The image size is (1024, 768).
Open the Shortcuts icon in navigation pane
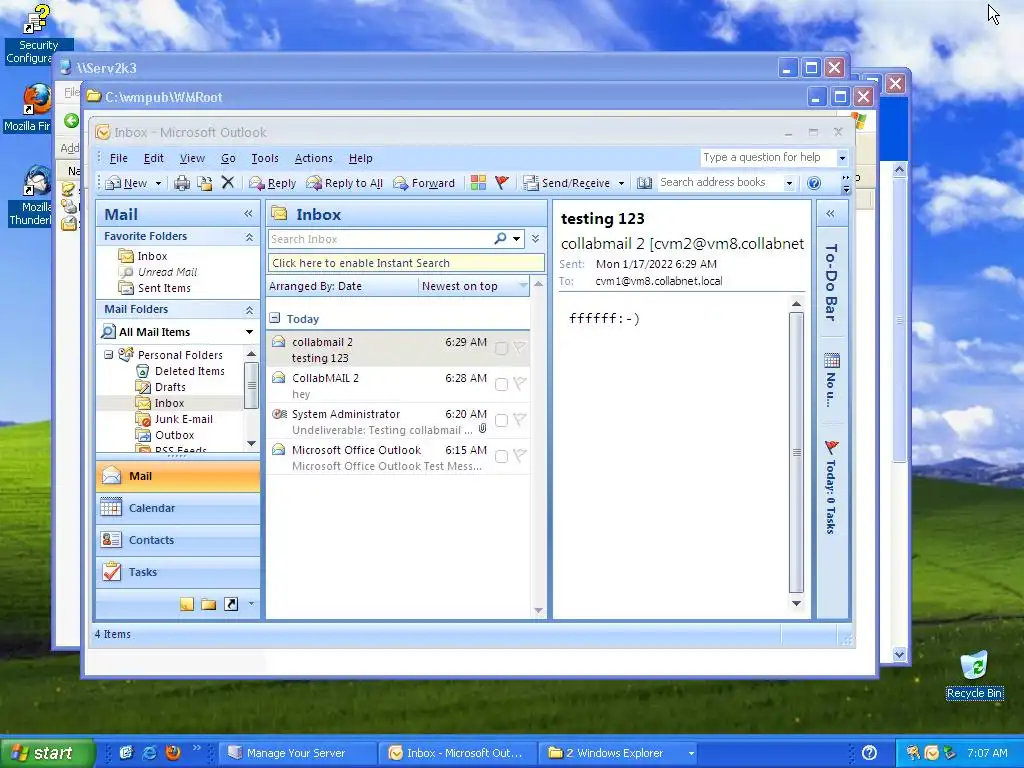pyautogui.click(x=231, y=604)
